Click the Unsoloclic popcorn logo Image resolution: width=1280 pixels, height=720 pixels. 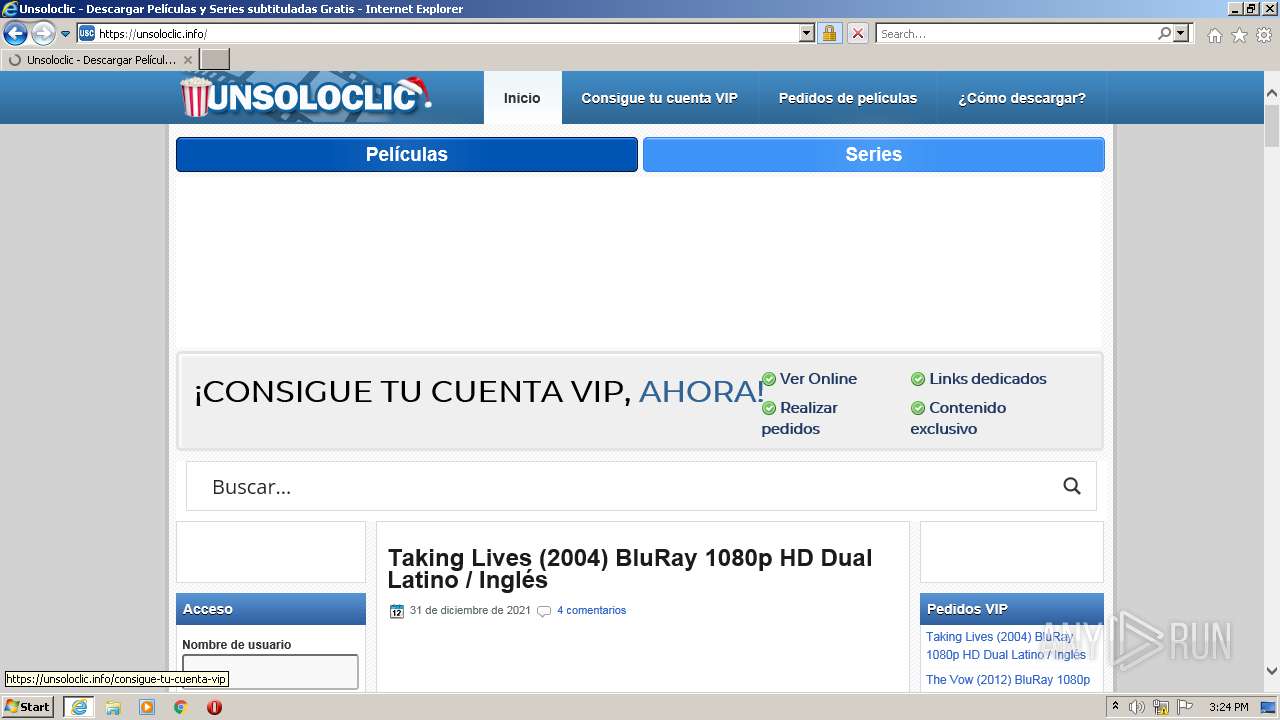pyautogui.click(x=306, y=97)
